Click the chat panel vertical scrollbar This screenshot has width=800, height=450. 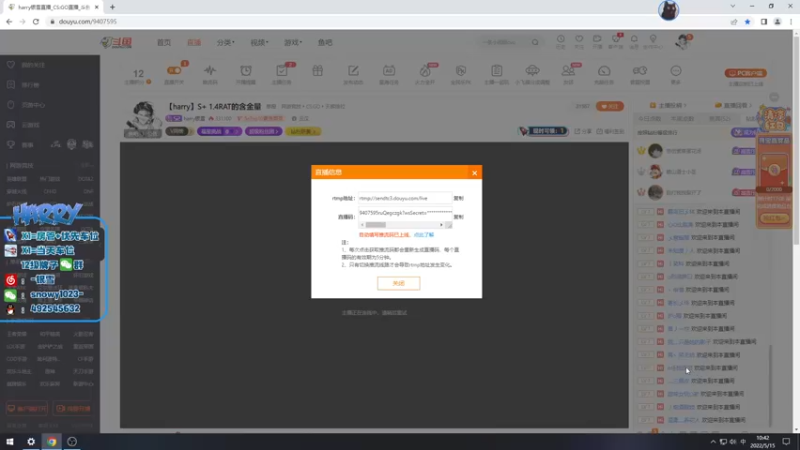click(x=770, y=385)
